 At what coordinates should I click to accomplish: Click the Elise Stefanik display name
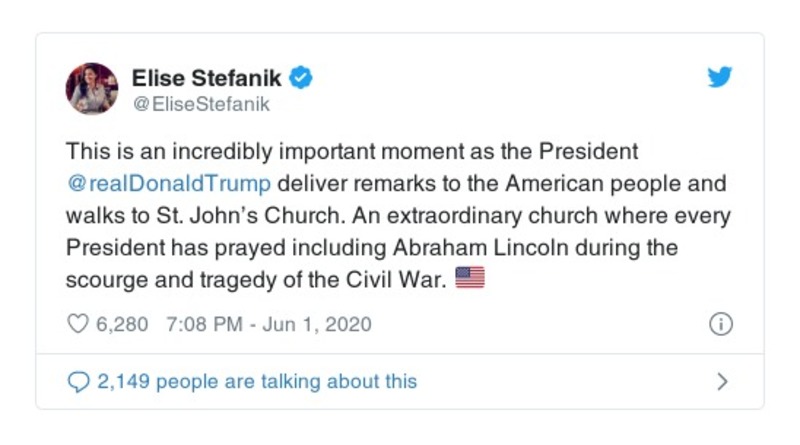tap(207, 77)
